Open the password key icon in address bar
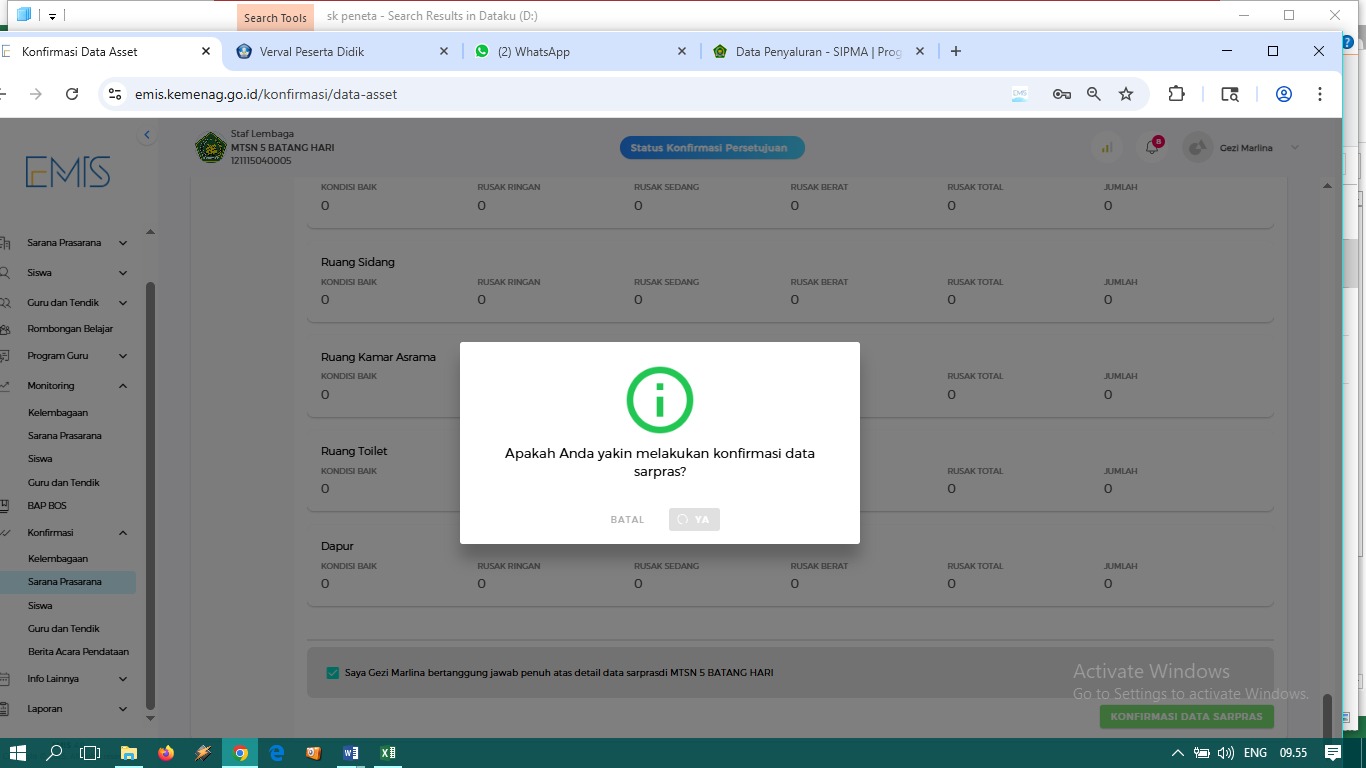The image size is (1366, 768). 1061,94
